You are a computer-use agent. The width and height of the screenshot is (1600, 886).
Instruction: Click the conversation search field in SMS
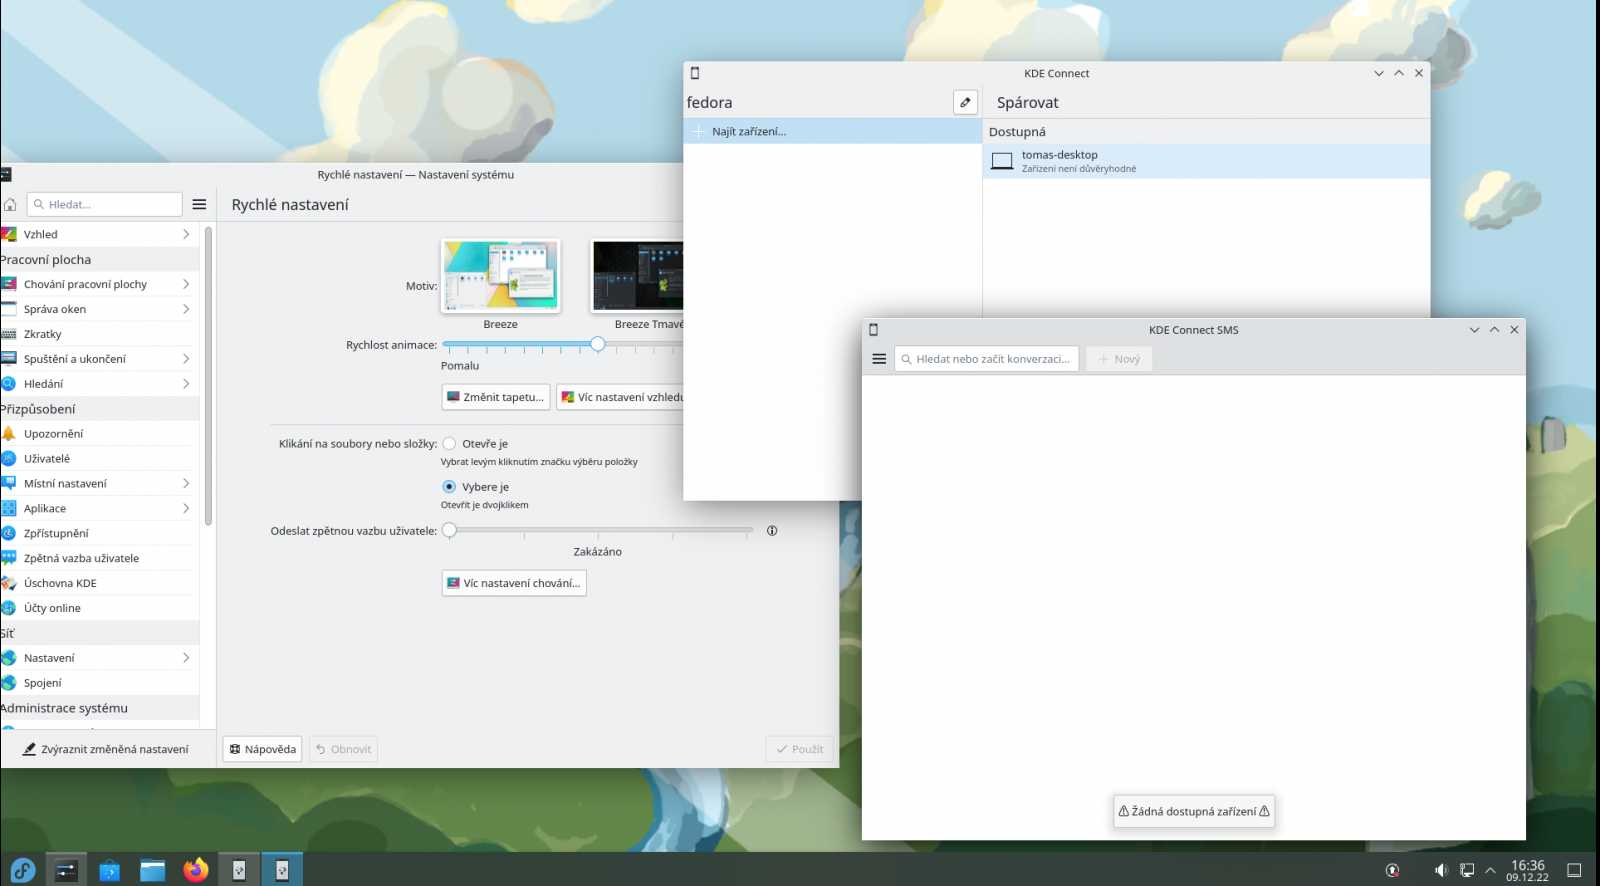[986, 359]
